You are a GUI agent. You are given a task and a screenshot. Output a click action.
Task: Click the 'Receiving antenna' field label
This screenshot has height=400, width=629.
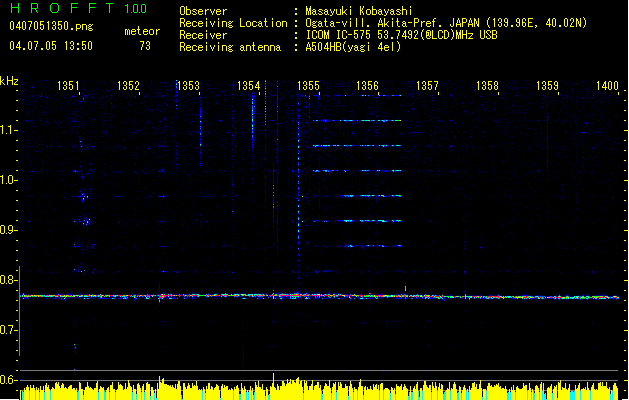click(230, 47)
